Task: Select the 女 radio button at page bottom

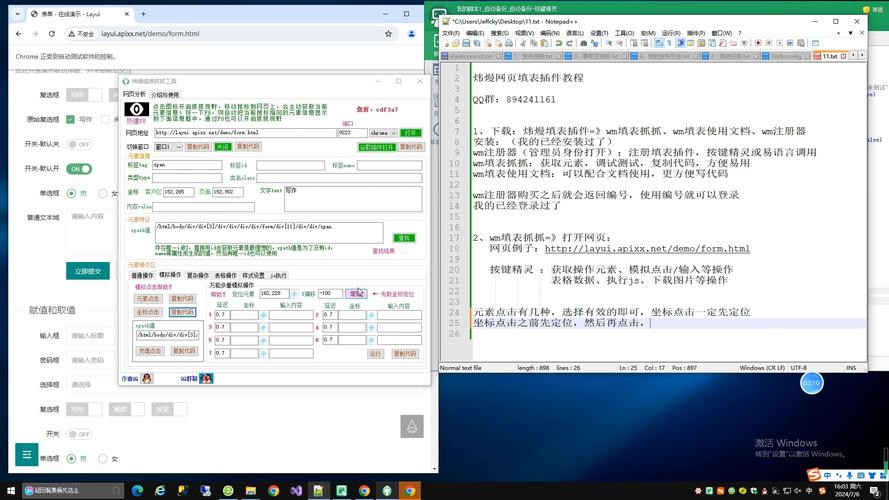Action: click(104, 459)
